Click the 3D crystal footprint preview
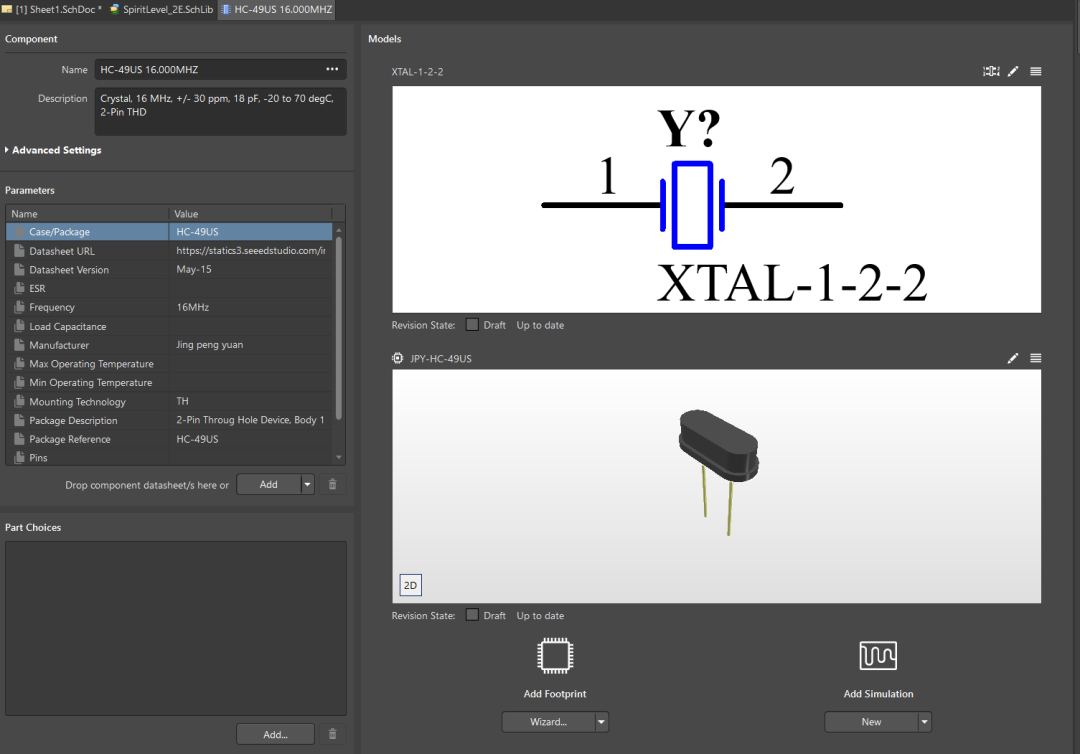 [x=716, y=486]
